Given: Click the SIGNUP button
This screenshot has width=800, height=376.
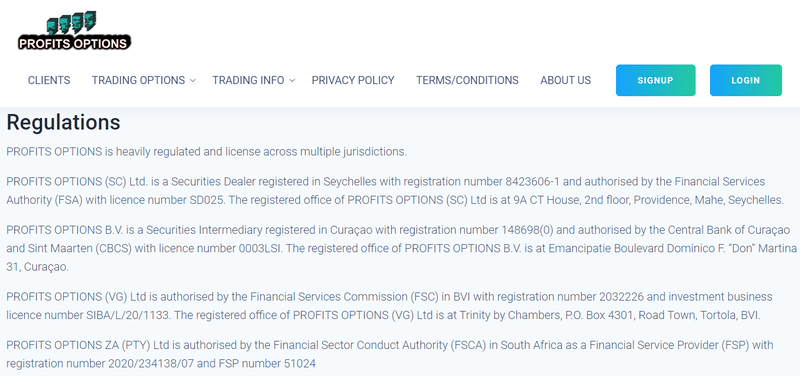Looking at the screenshot, I should pos(656,80).
